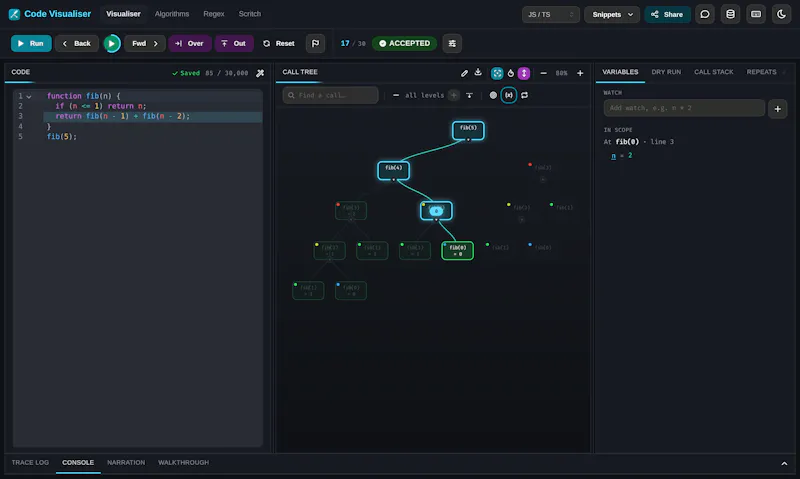Reset the execution
The height and width of the screenshot is (479, 800).
(x=279, y=43)
